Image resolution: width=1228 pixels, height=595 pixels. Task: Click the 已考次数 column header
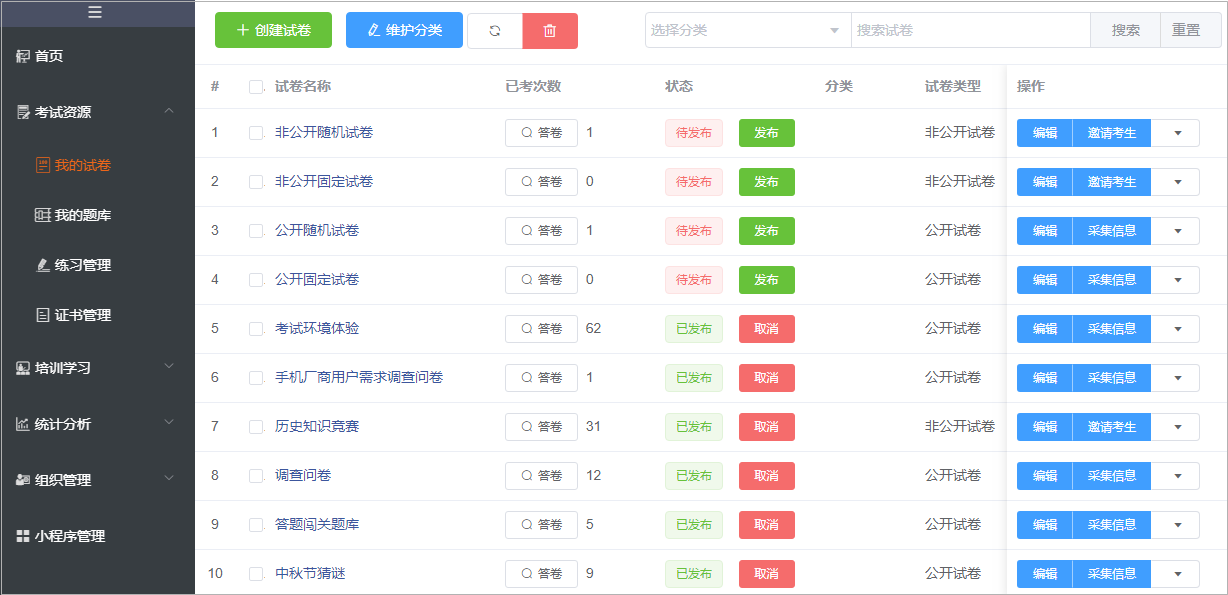[x=533, y=87]
